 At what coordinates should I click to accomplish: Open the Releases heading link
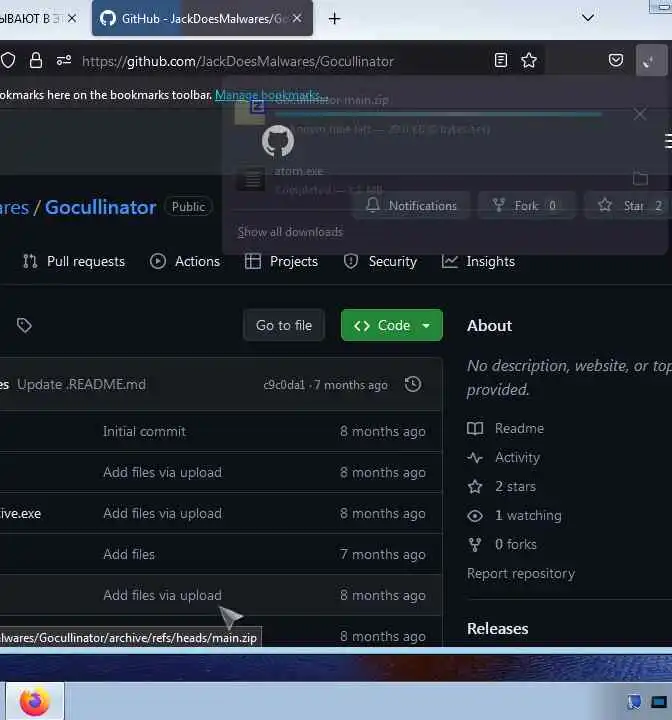[497, 628]
